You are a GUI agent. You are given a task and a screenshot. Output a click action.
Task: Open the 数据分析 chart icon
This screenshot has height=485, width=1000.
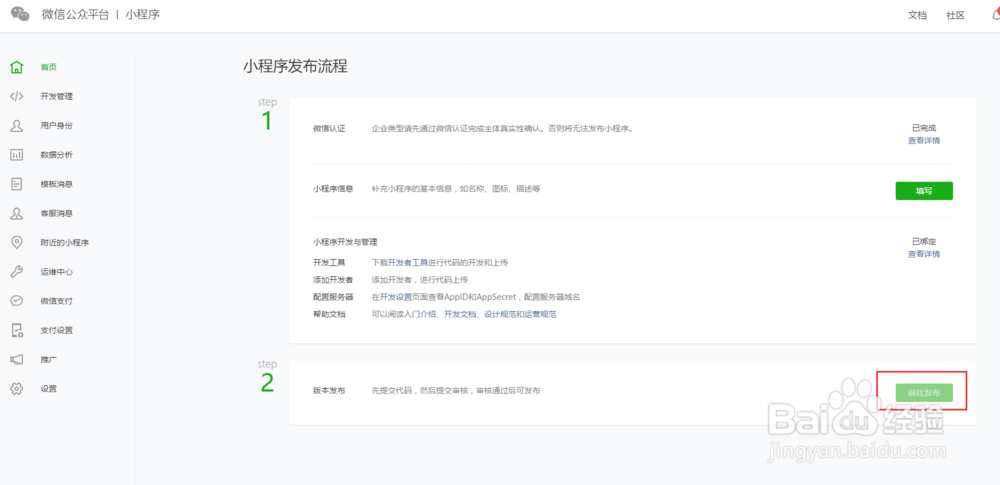tap(17, 154)
